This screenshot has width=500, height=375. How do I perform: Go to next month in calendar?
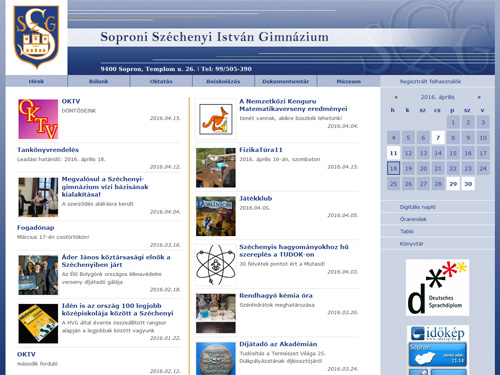[479, 97]
